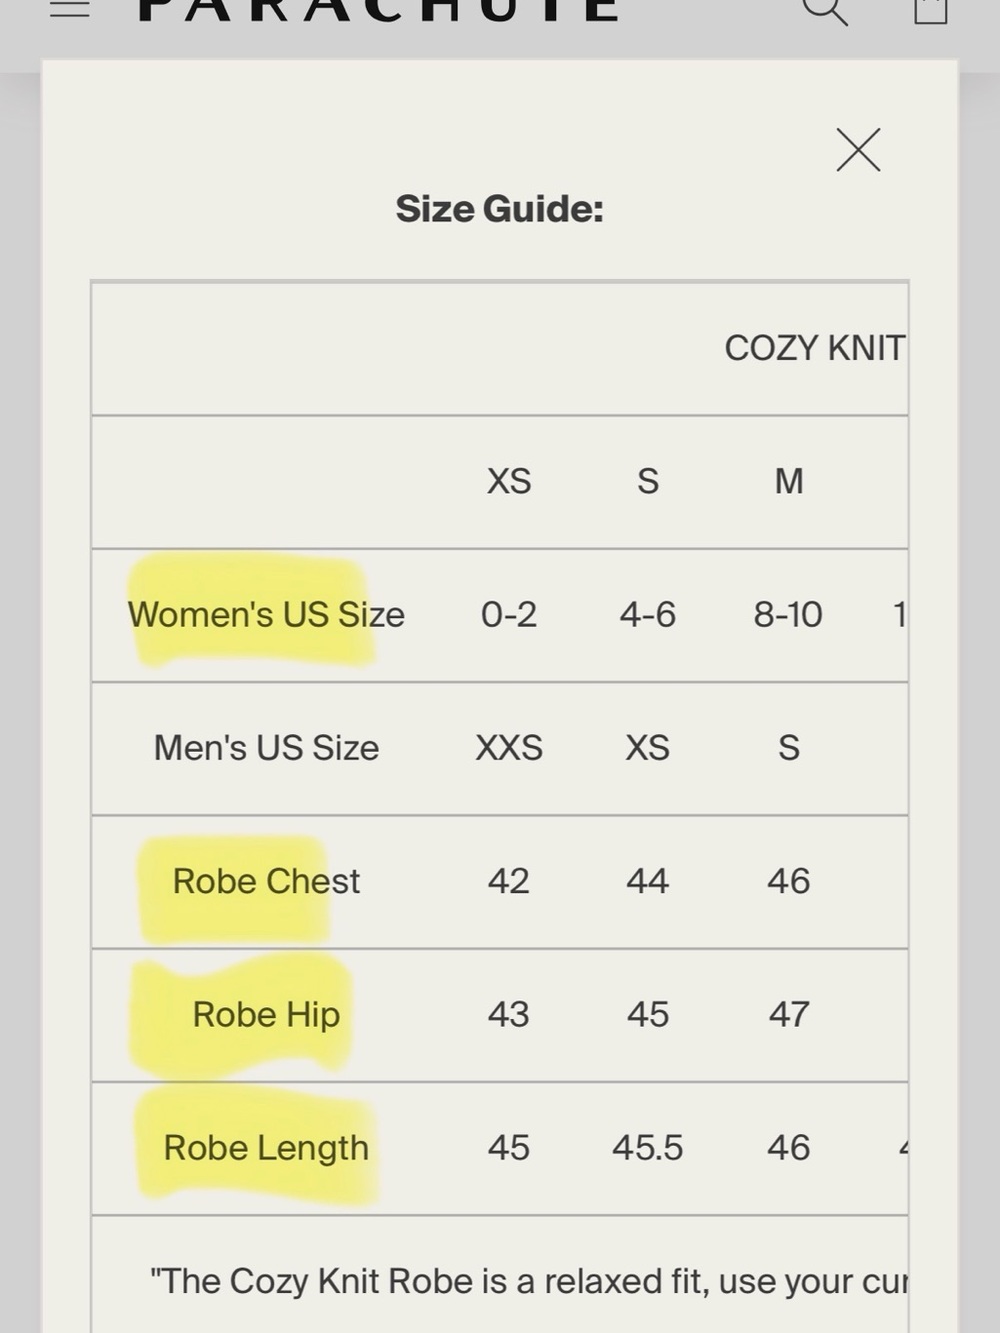The image size is (1000, 1333).
Task: Select the COZY KNIT column header
Action: click(815, 348)
